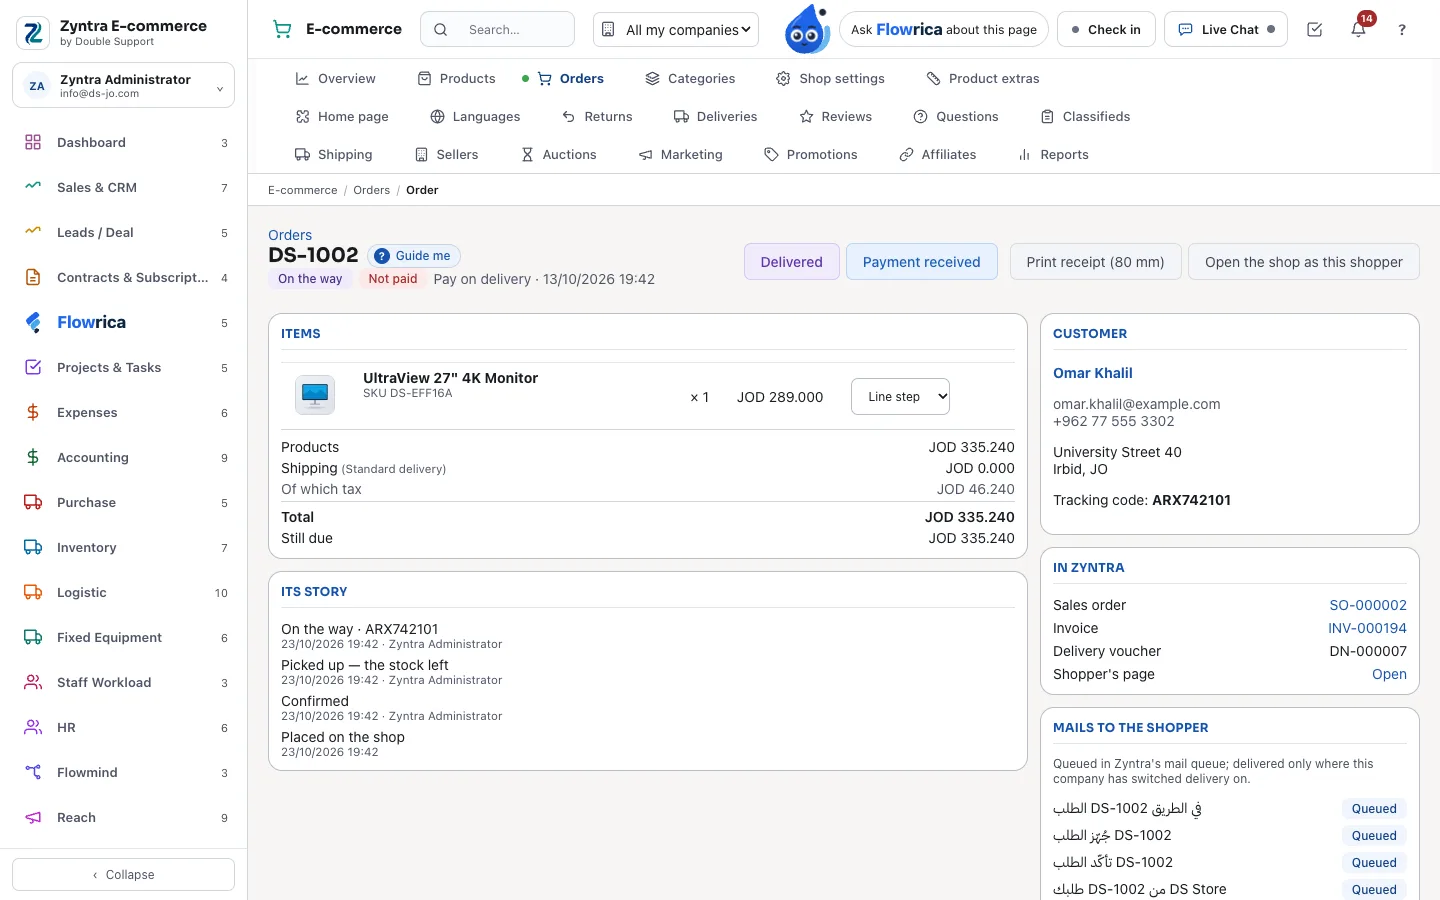Open the shopper's page link
Image resolution: width=1440 pixels, height=900 pixels.
click(x=1389, y=674)
